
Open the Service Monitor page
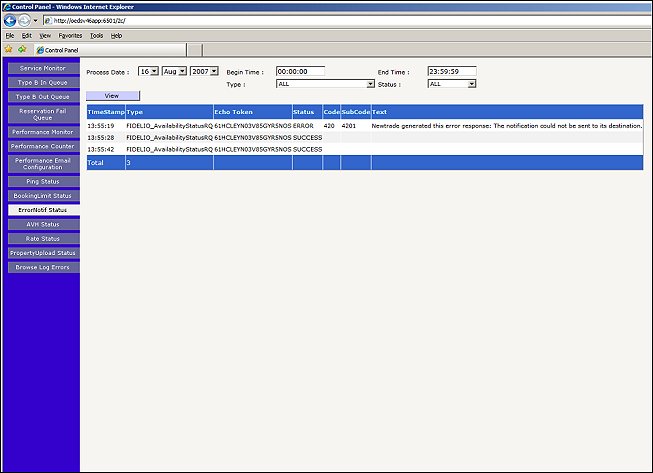coord(43,68)
